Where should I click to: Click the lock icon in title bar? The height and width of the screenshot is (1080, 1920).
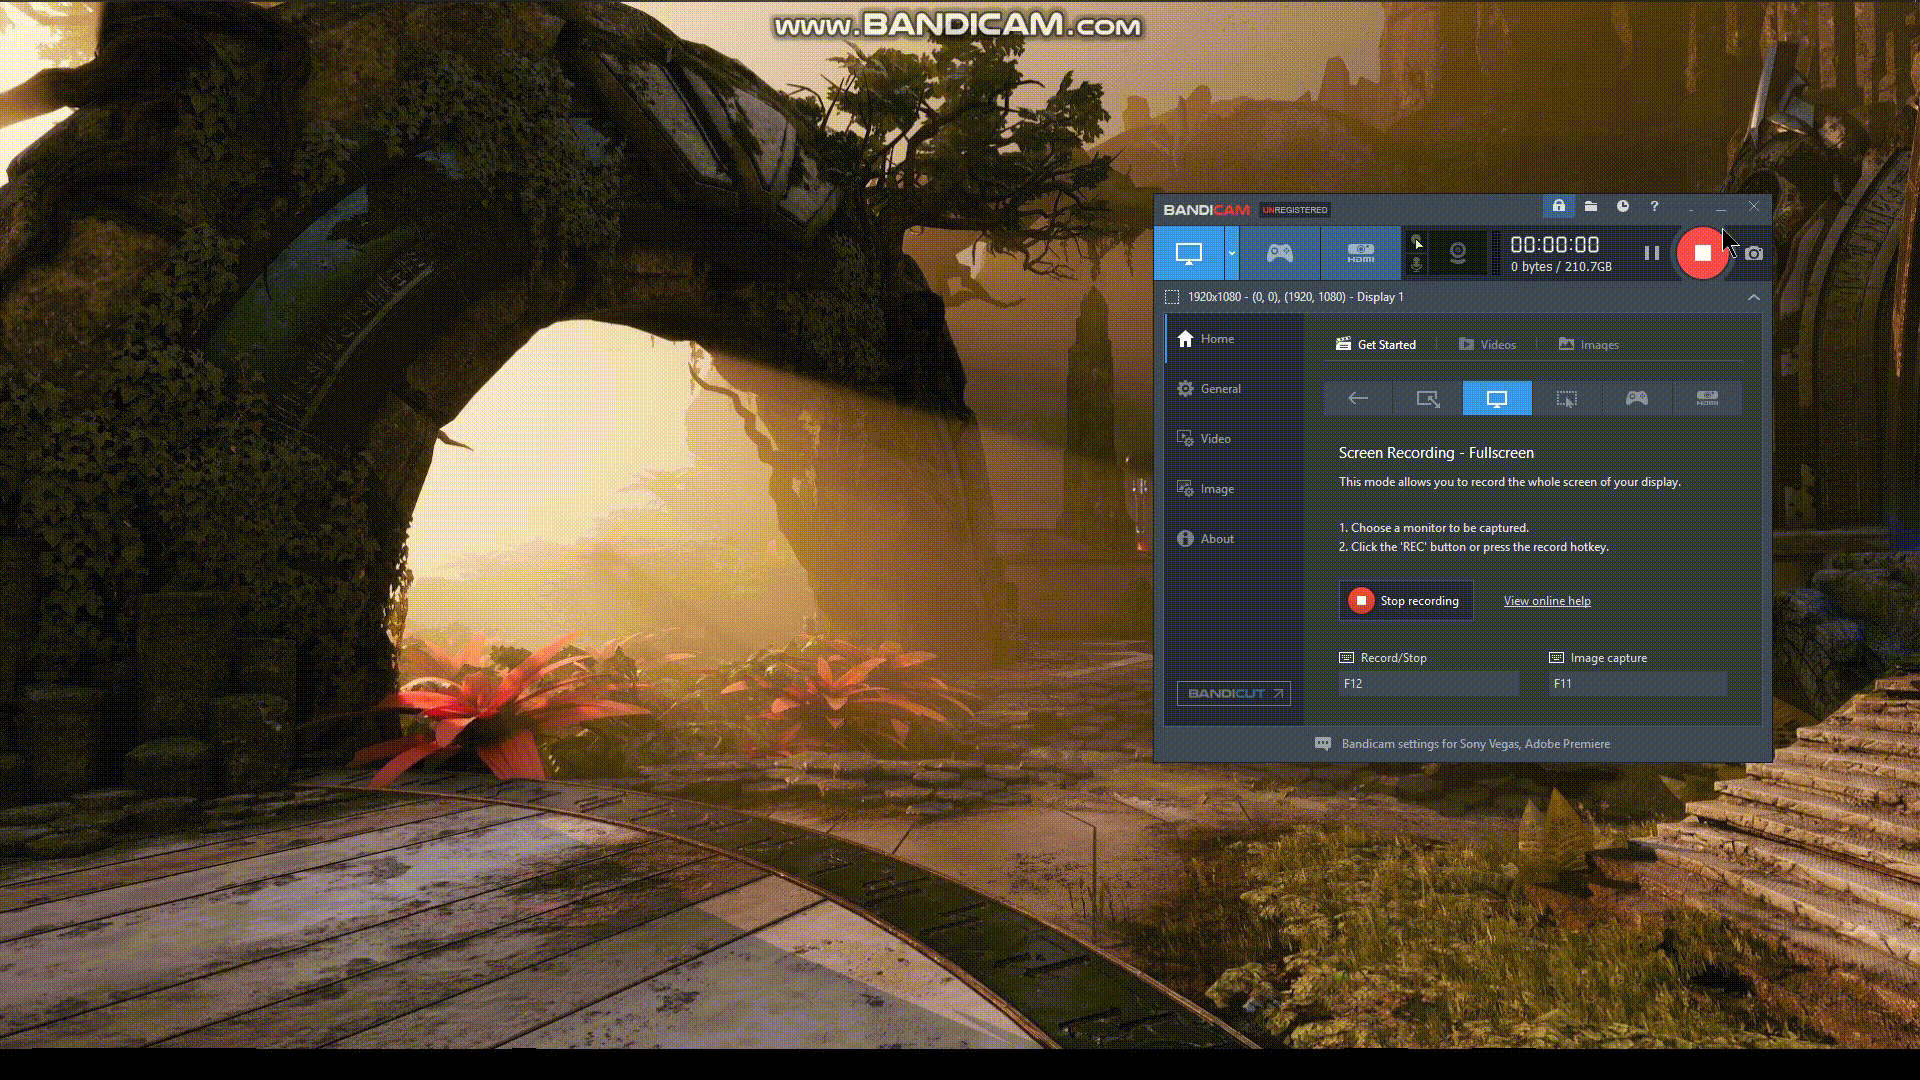tap(1558, 207)
